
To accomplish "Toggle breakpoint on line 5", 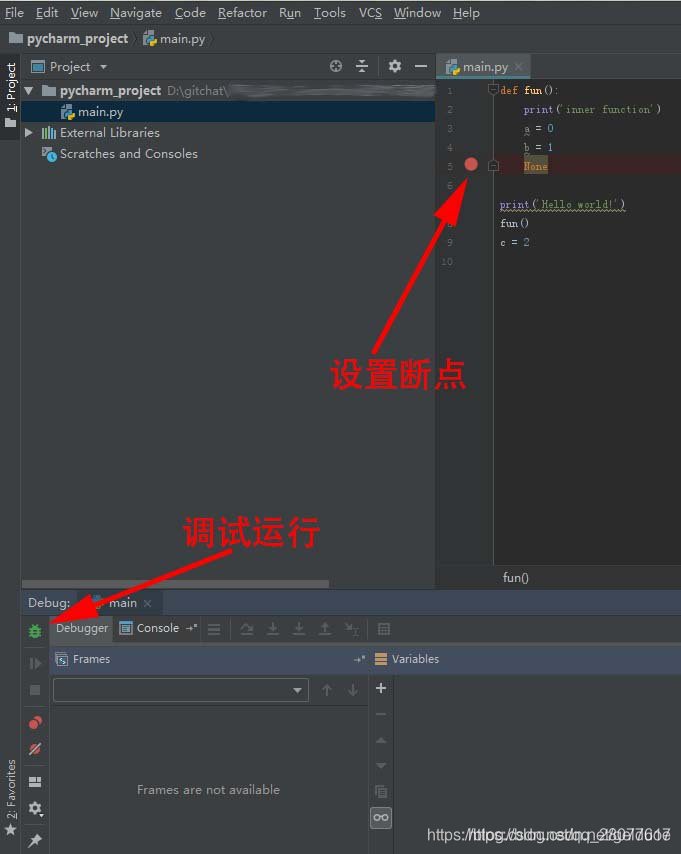I will (471, 164).
